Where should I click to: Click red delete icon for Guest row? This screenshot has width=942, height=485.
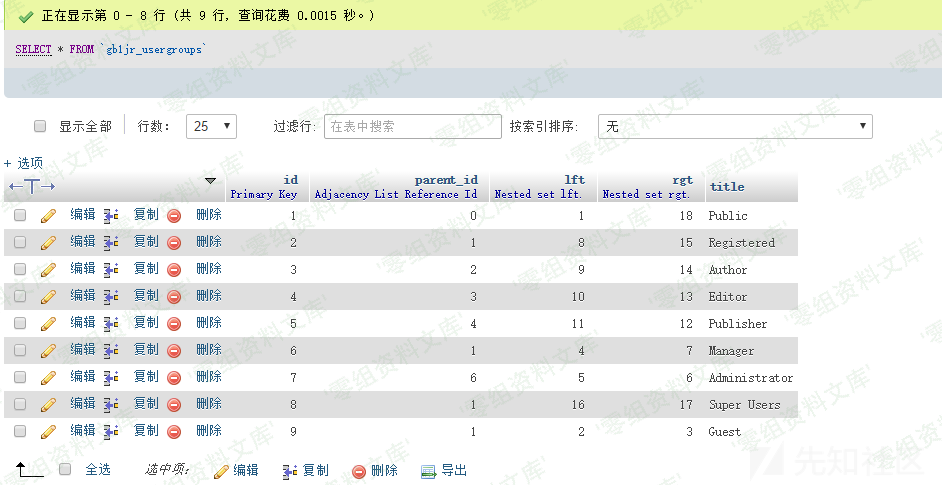[x=174, y=431]
